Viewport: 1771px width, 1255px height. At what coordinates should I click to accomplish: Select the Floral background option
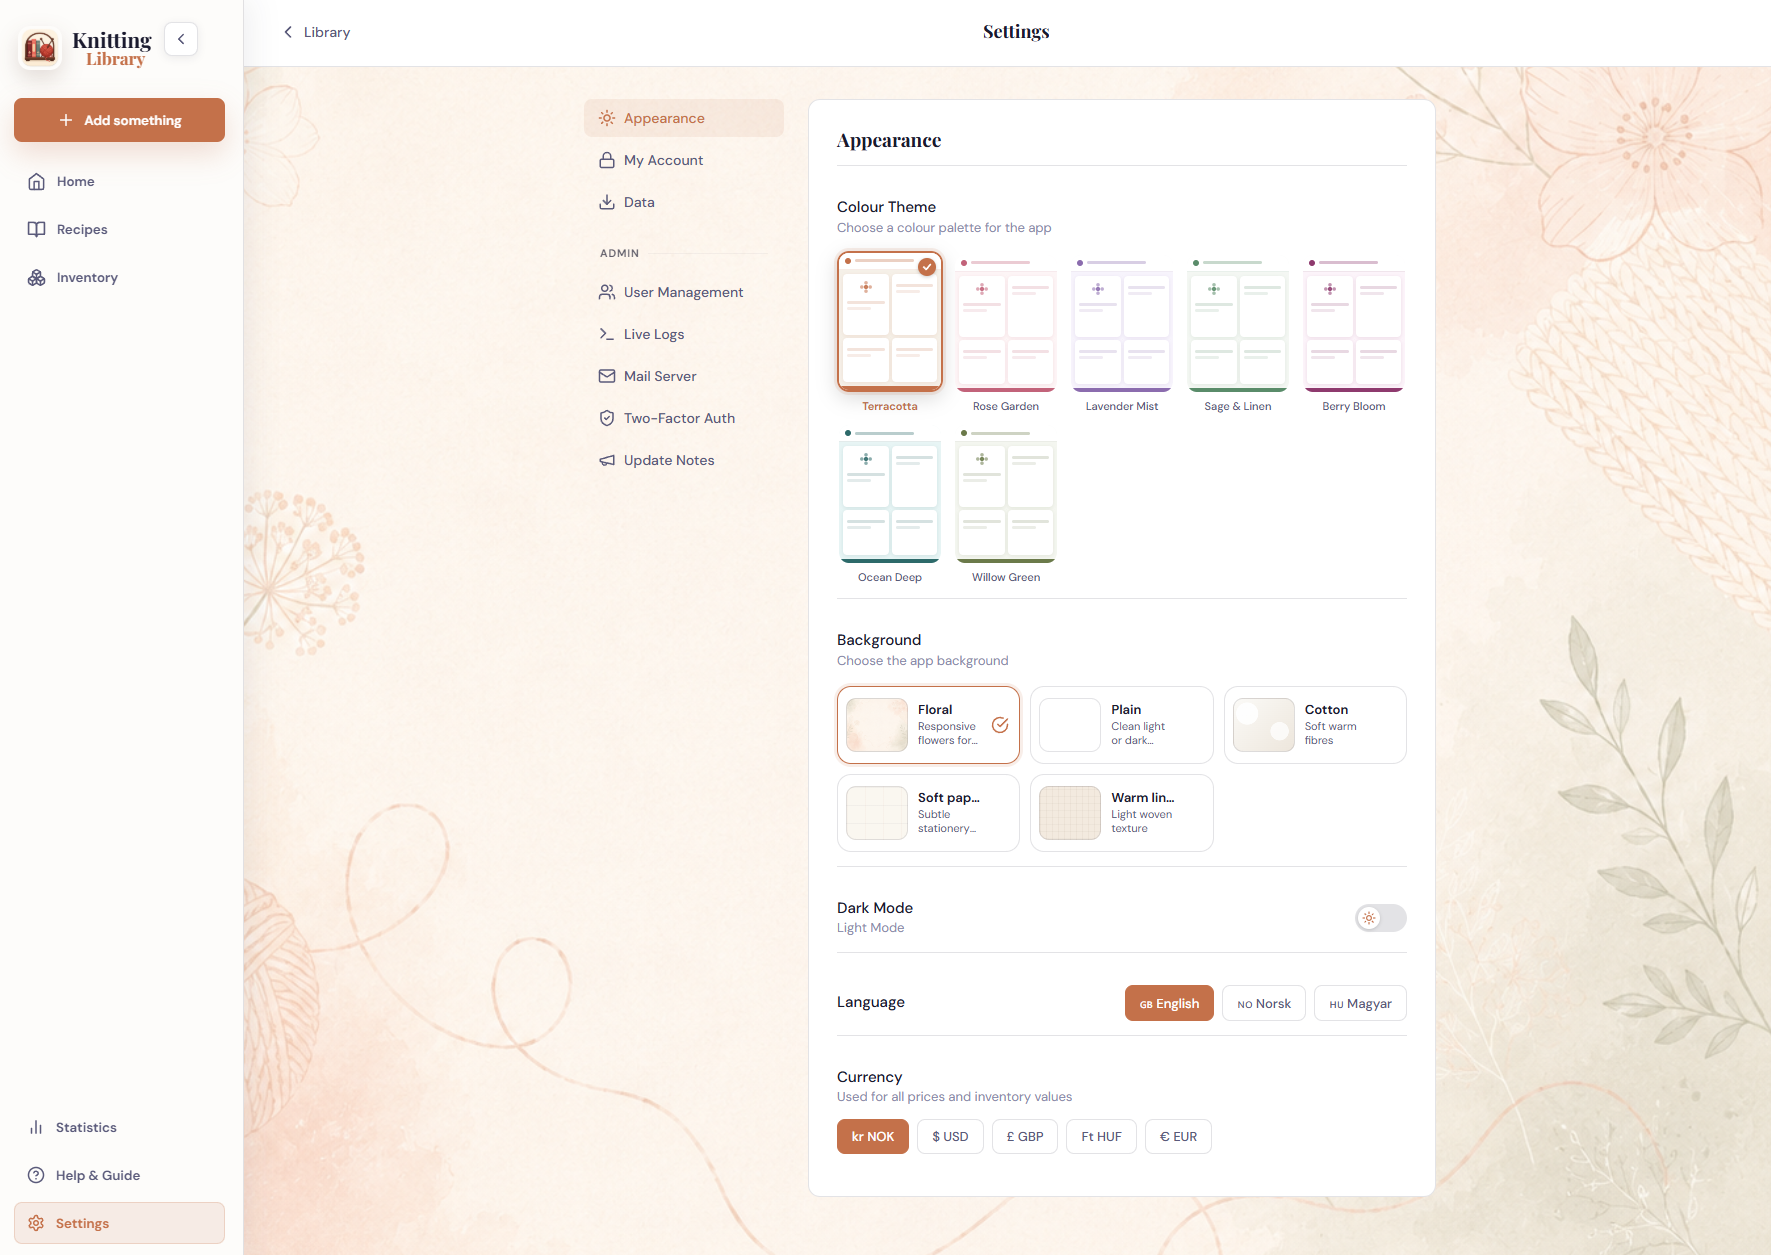point(928,725)
